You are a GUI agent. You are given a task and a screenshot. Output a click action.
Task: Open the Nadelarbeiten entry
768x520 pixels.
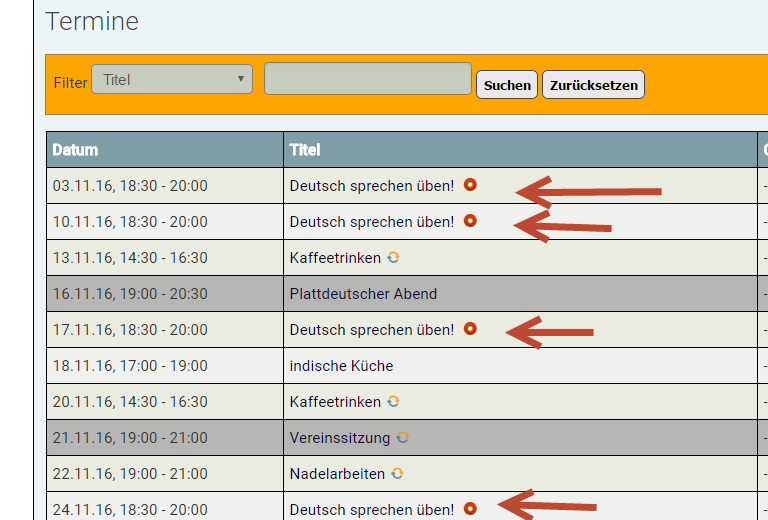337,473
